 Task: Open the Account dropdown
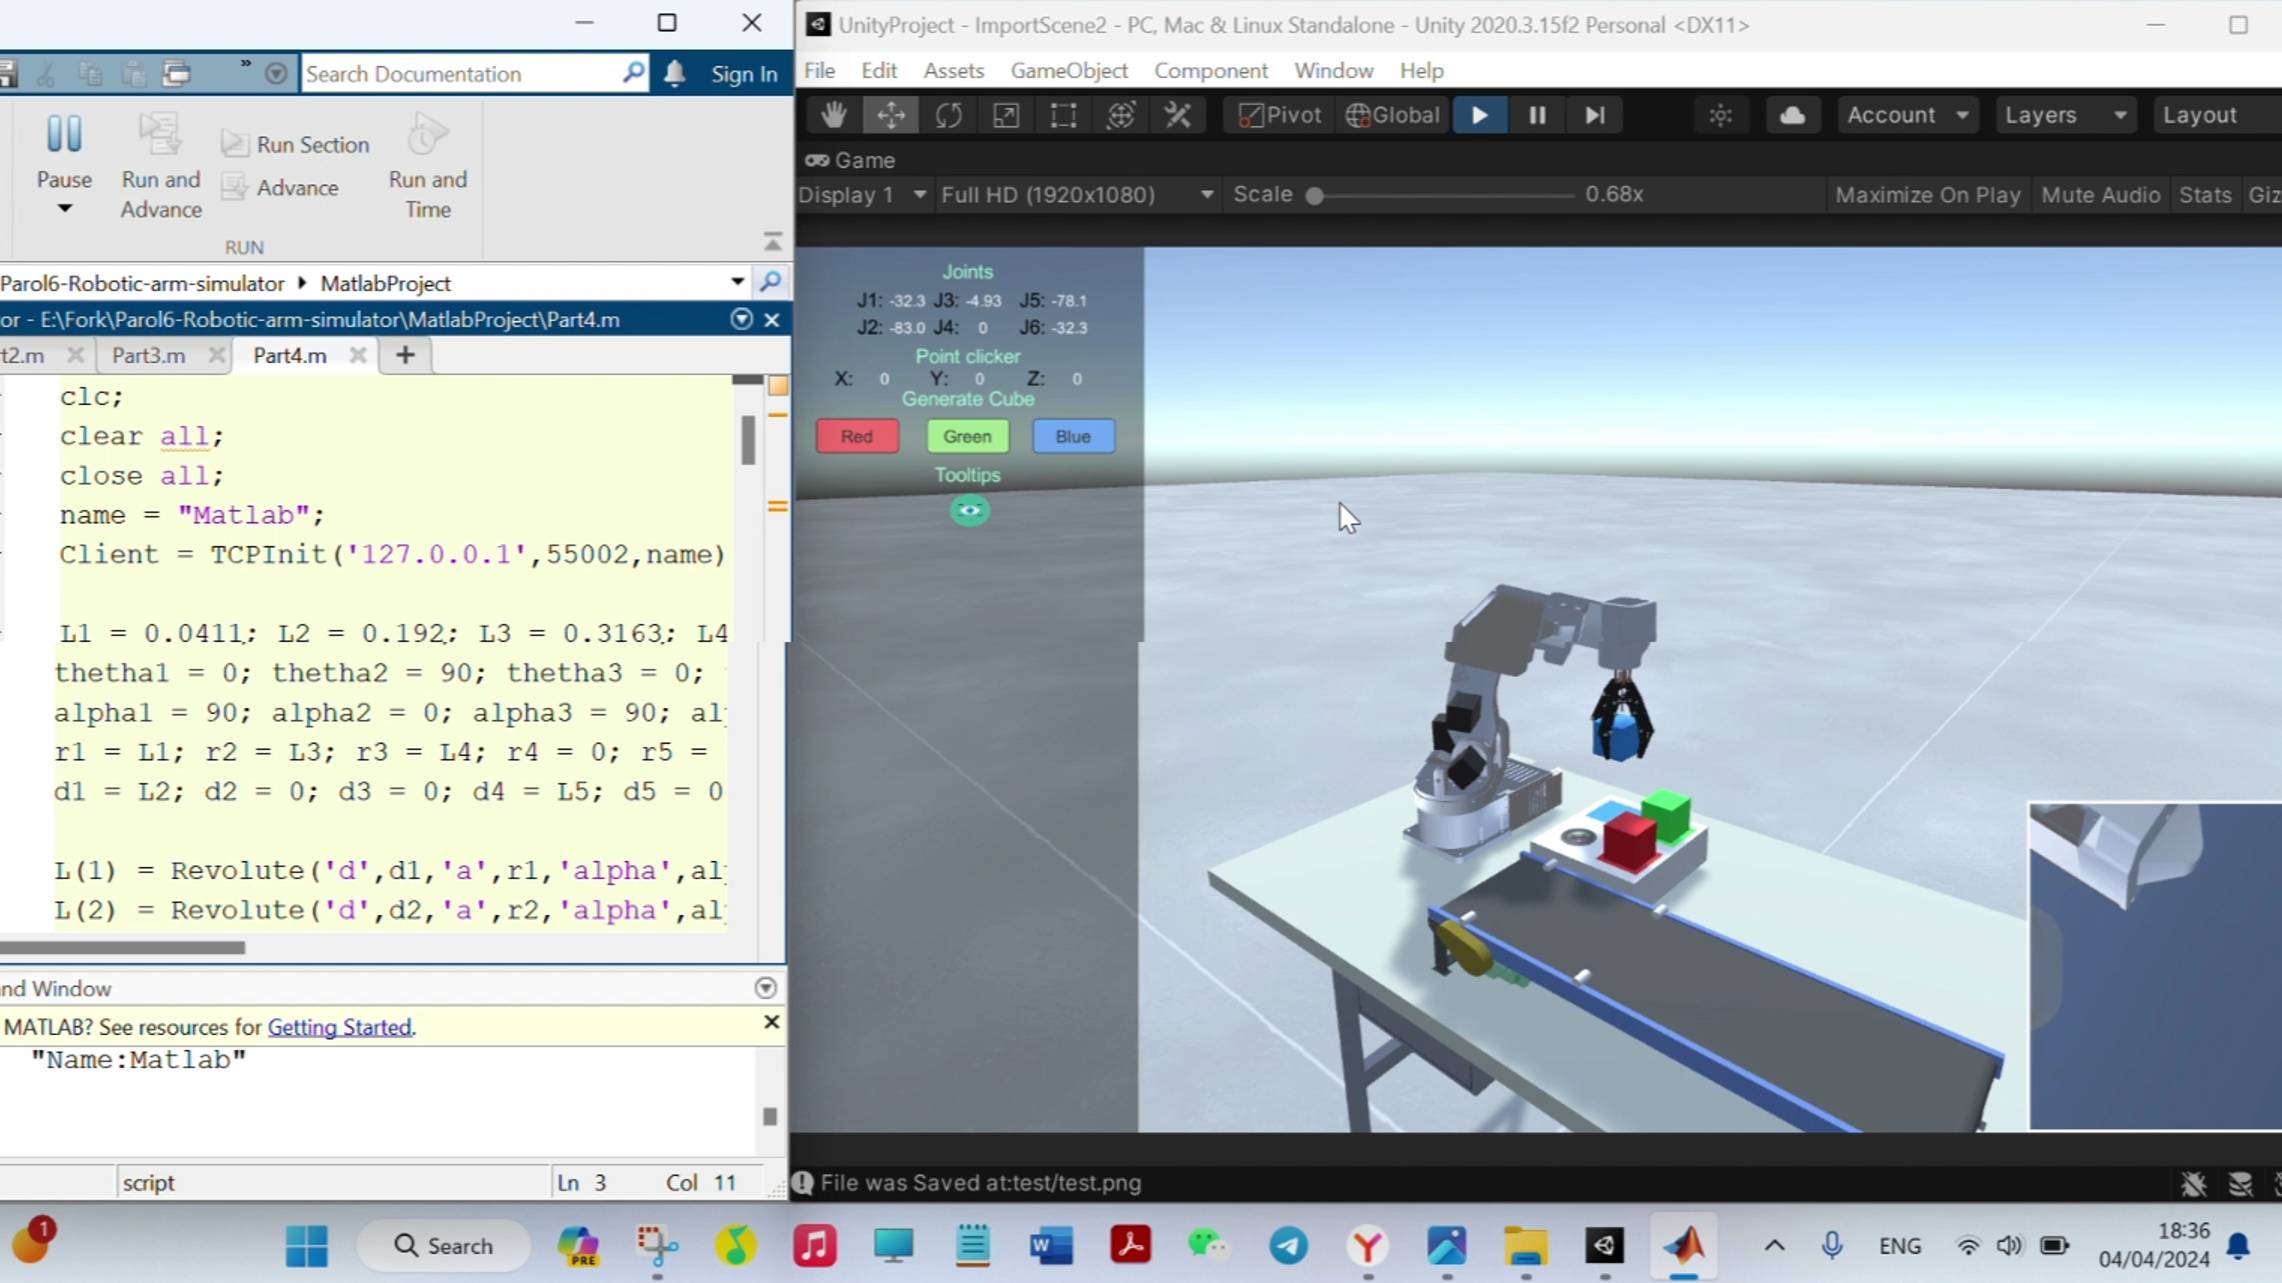click(1907, 115)
